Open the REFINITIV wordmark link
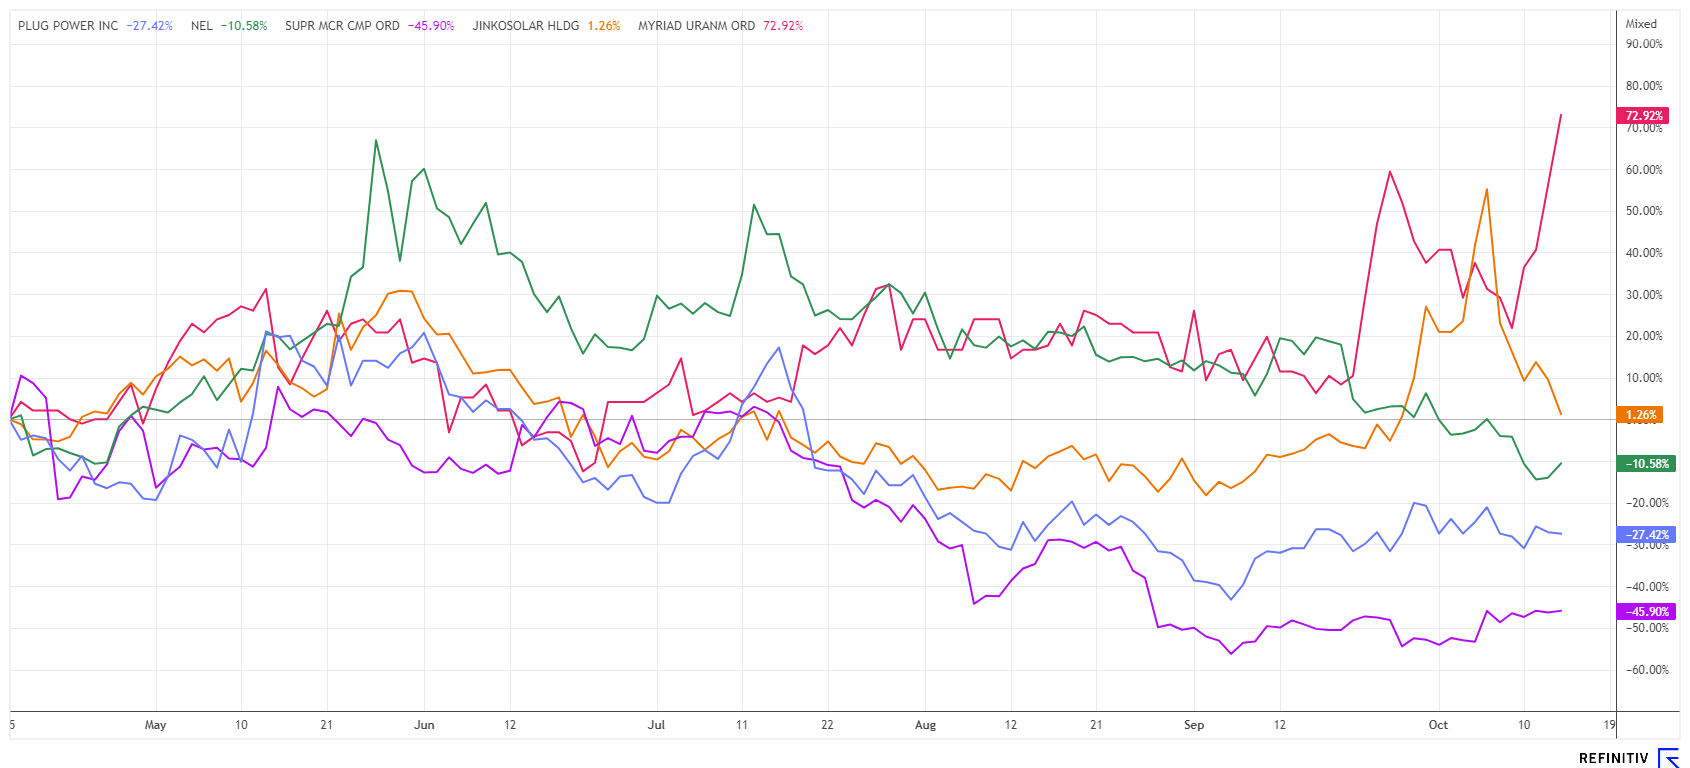 pyautogui.click(x=1612, y=759)
